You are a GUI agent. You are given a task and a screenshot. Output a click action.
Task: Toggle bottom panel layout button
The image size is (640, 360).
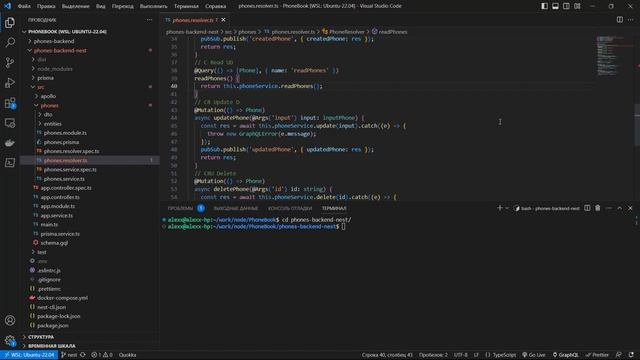point(556,6)
